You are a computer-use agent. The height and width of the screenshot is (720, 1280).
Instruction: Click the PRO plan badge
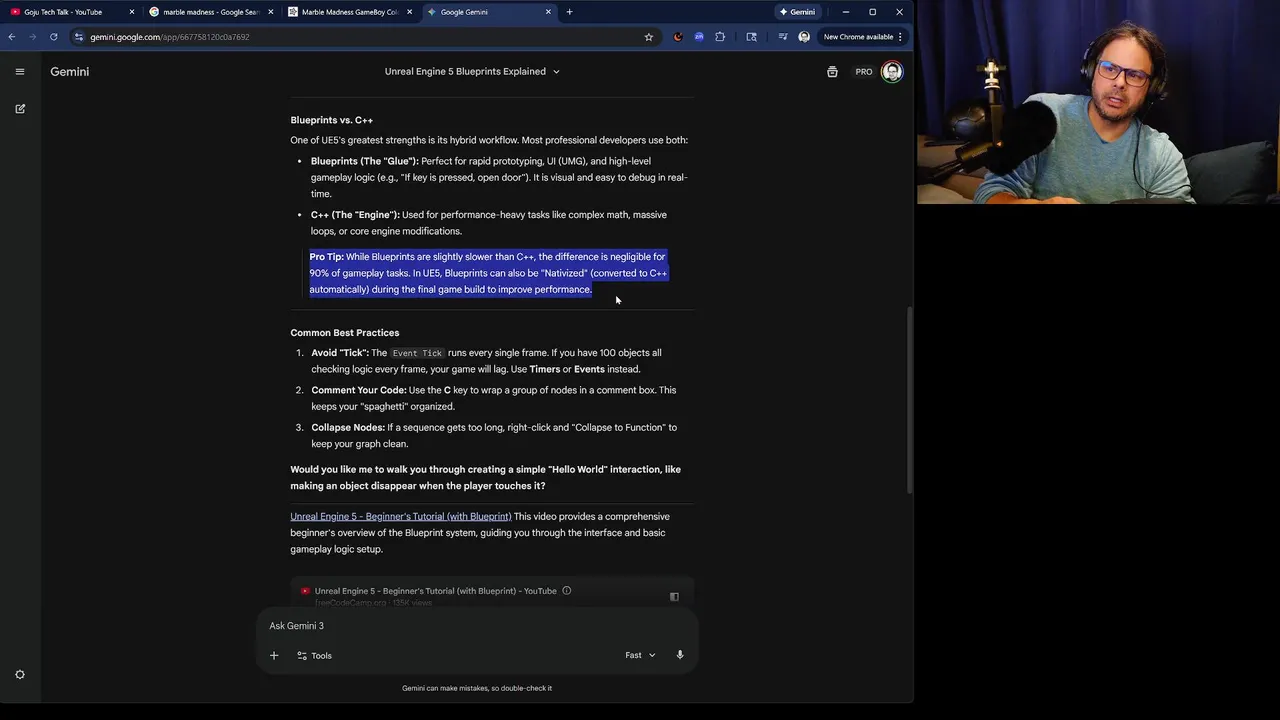point(864,72)
